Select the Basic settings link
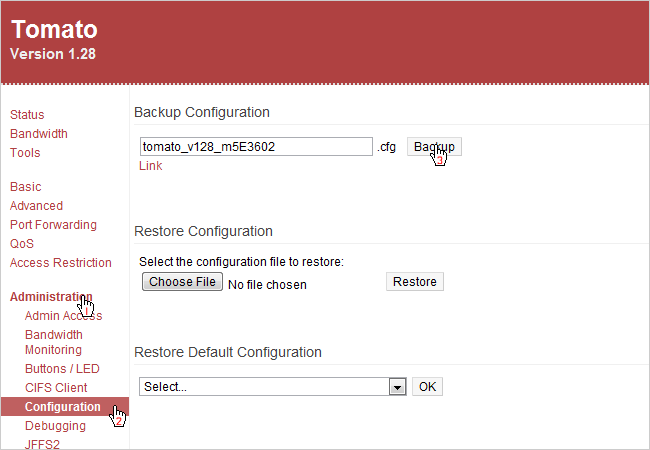This screenshot has width=650, height=450. pyautogui.click(x=26, y=187)
